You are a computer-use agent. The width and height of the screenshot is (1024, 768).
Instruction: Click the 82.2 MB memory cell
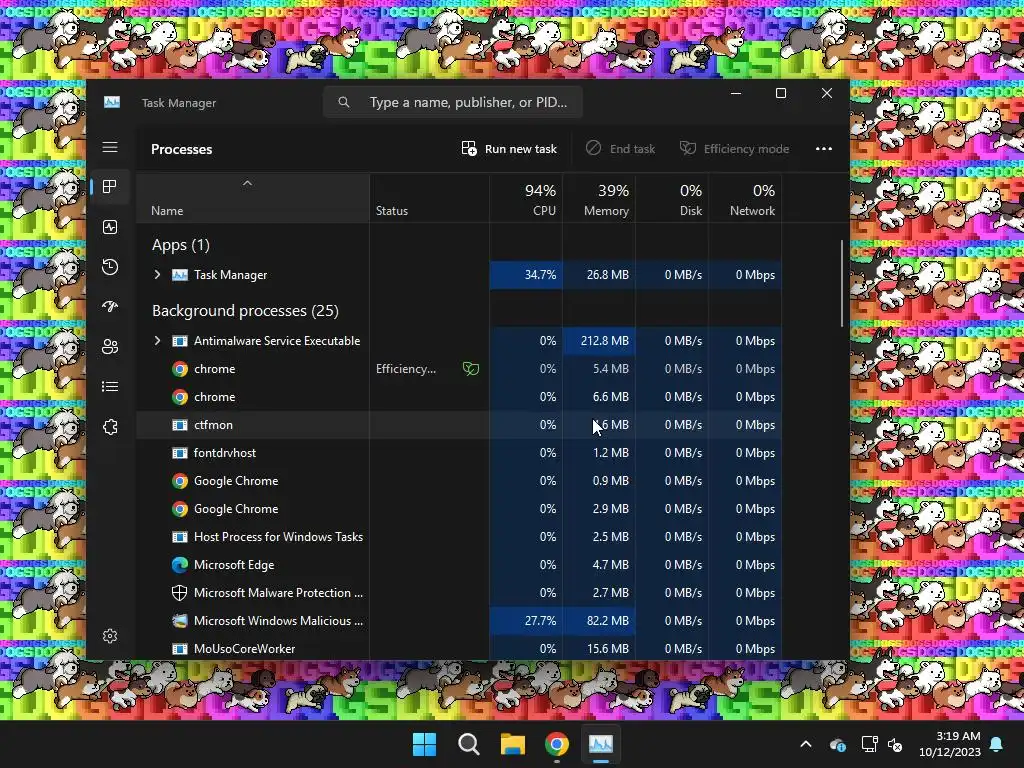tap(599, 621)
